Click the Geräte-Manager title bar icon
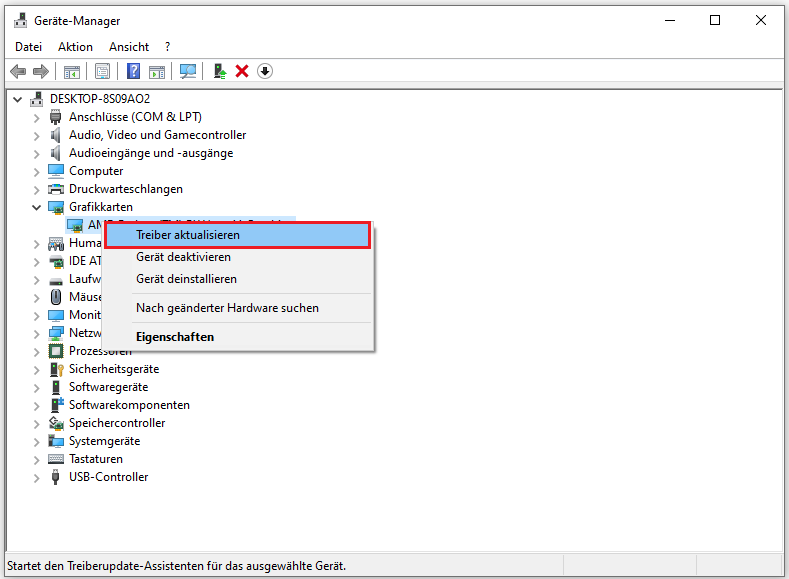789x579 pixels. pyautogui.click(x=21, y=21)
